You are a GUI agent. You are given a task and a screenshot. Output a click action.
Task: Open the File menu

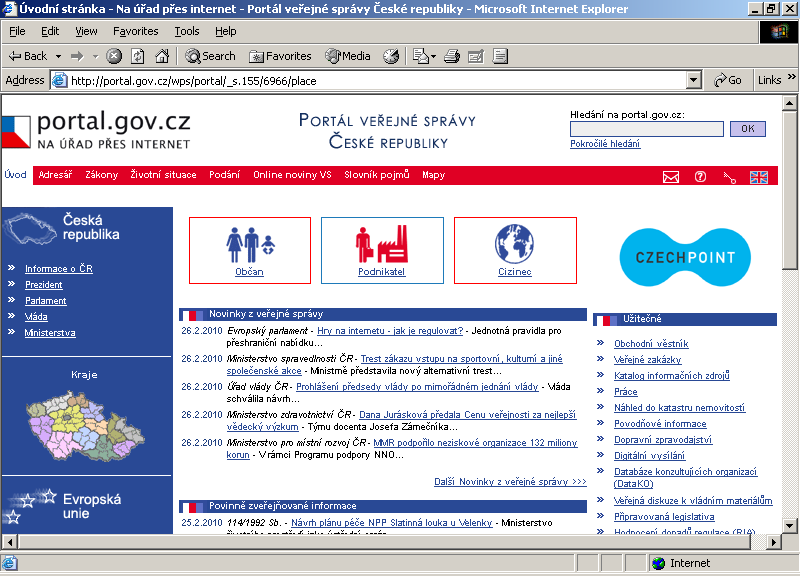pyautogui.click(x=17, y=31)
